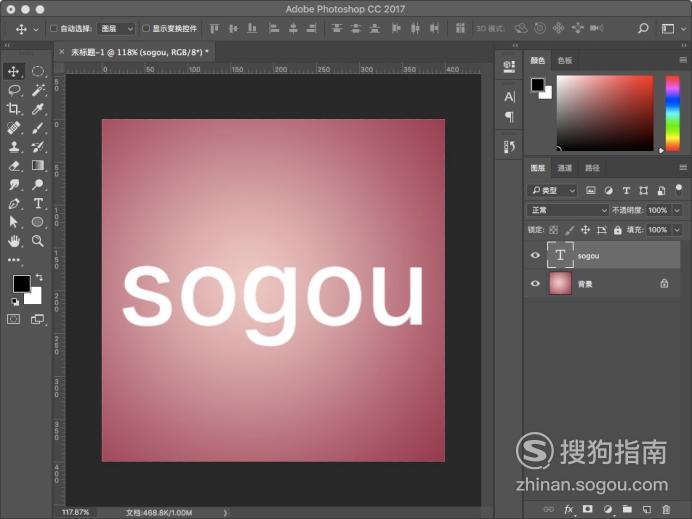This screenshot has height=519, width=692.
Task: Switch to the Channels tab
Action: point(564,168)
